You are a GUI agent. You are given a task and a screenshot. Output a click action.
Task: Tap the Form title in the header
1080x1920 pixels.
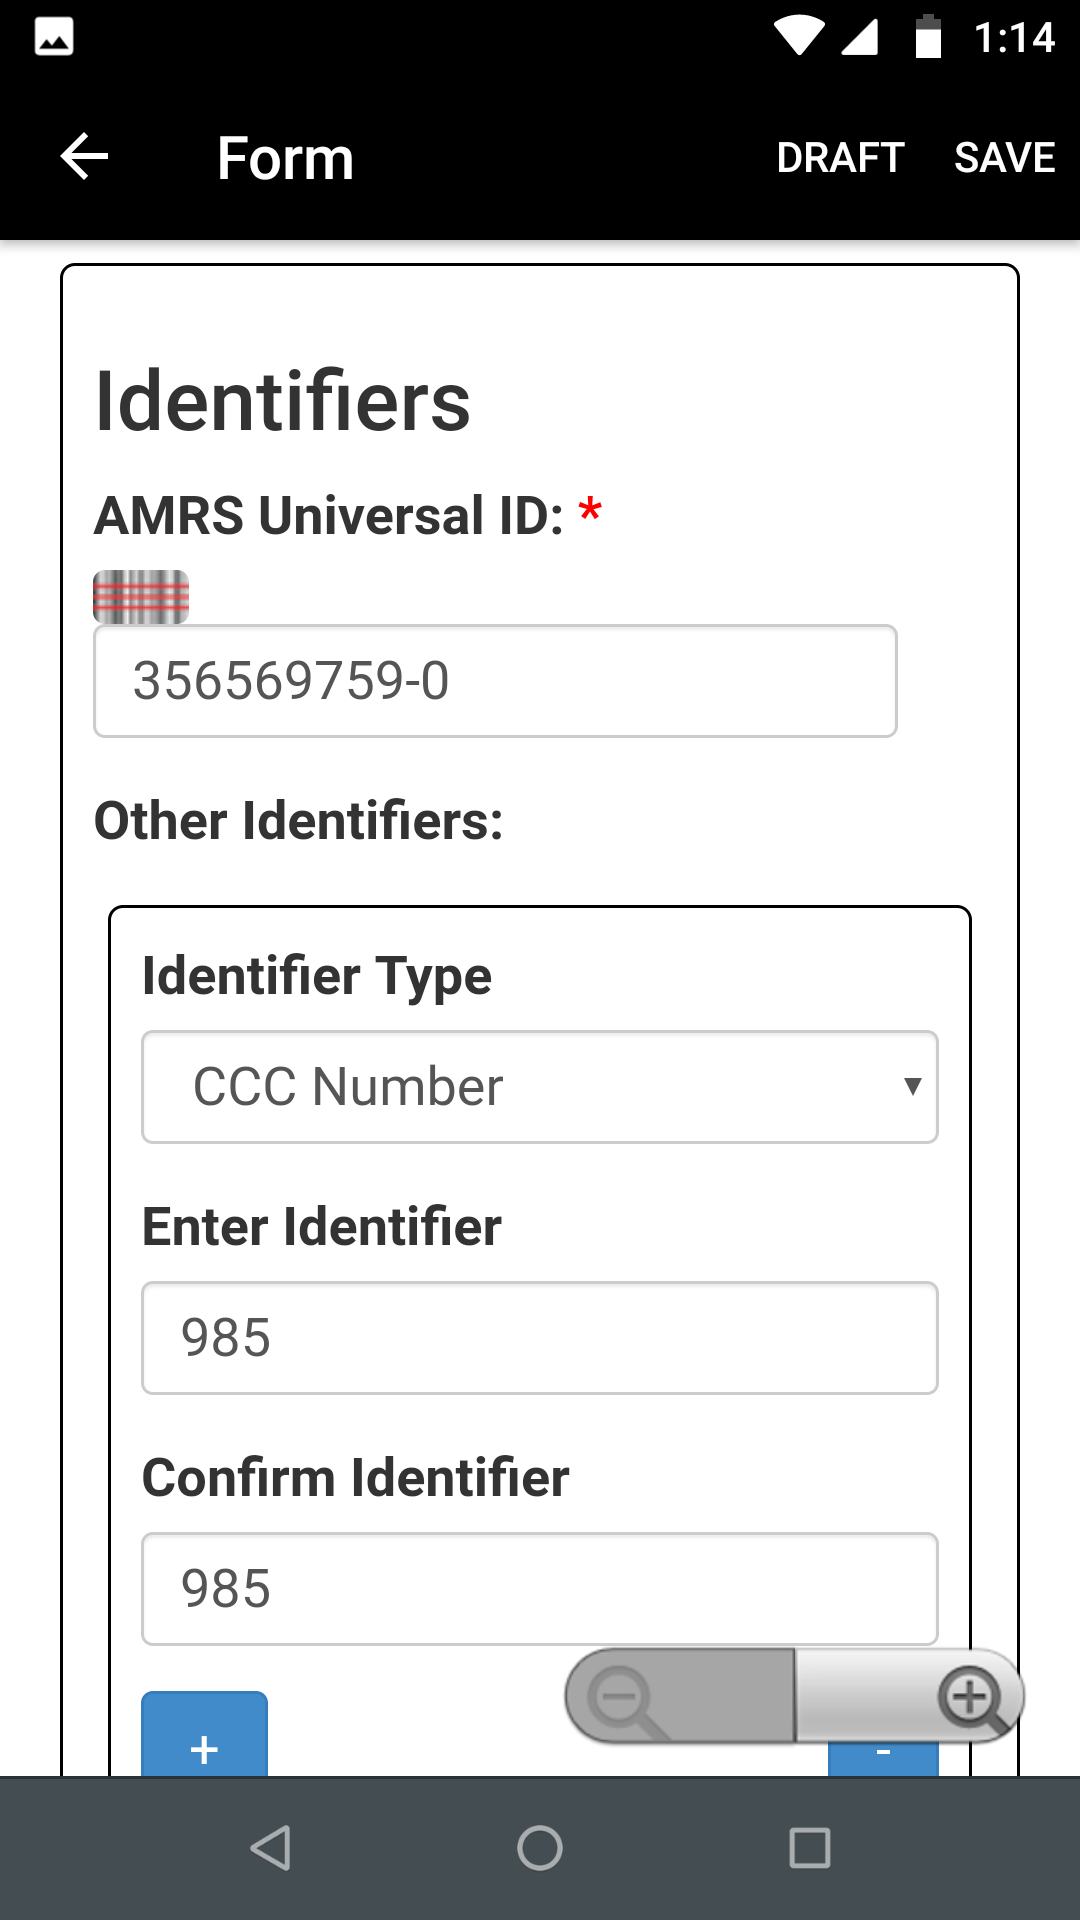coord(286,158)
